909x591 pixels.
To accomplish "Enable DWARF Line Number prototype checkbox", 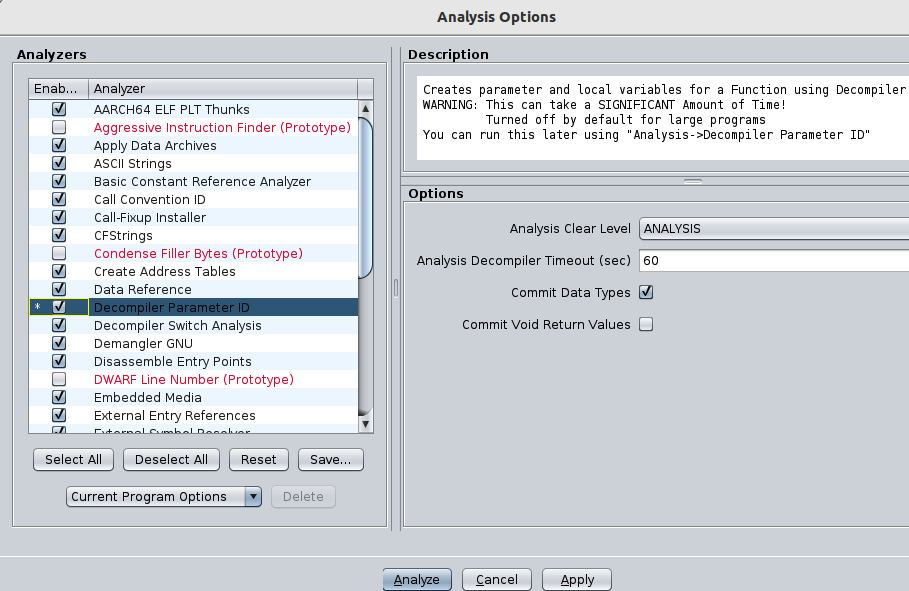I will 59,380.
